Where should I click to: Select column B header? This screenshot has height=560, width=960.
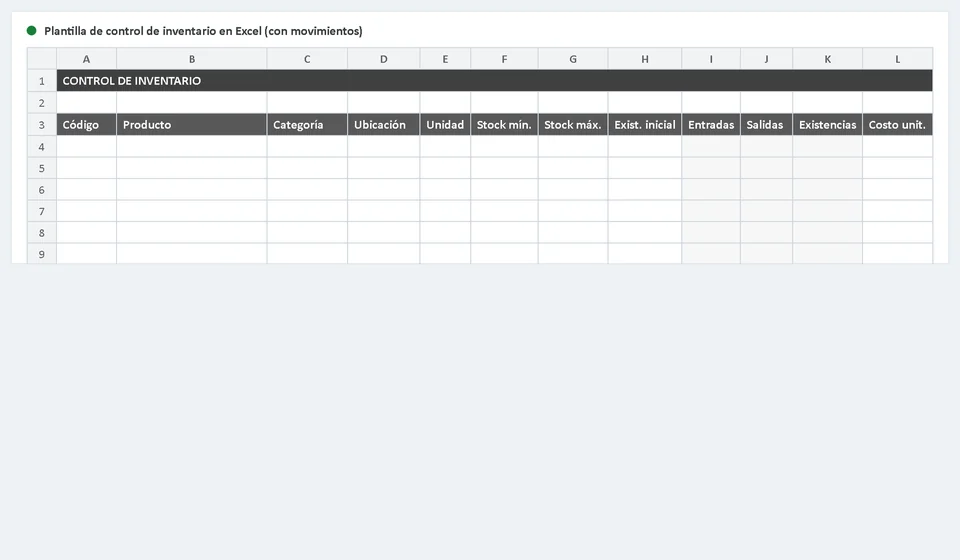[x=192, y=59]
